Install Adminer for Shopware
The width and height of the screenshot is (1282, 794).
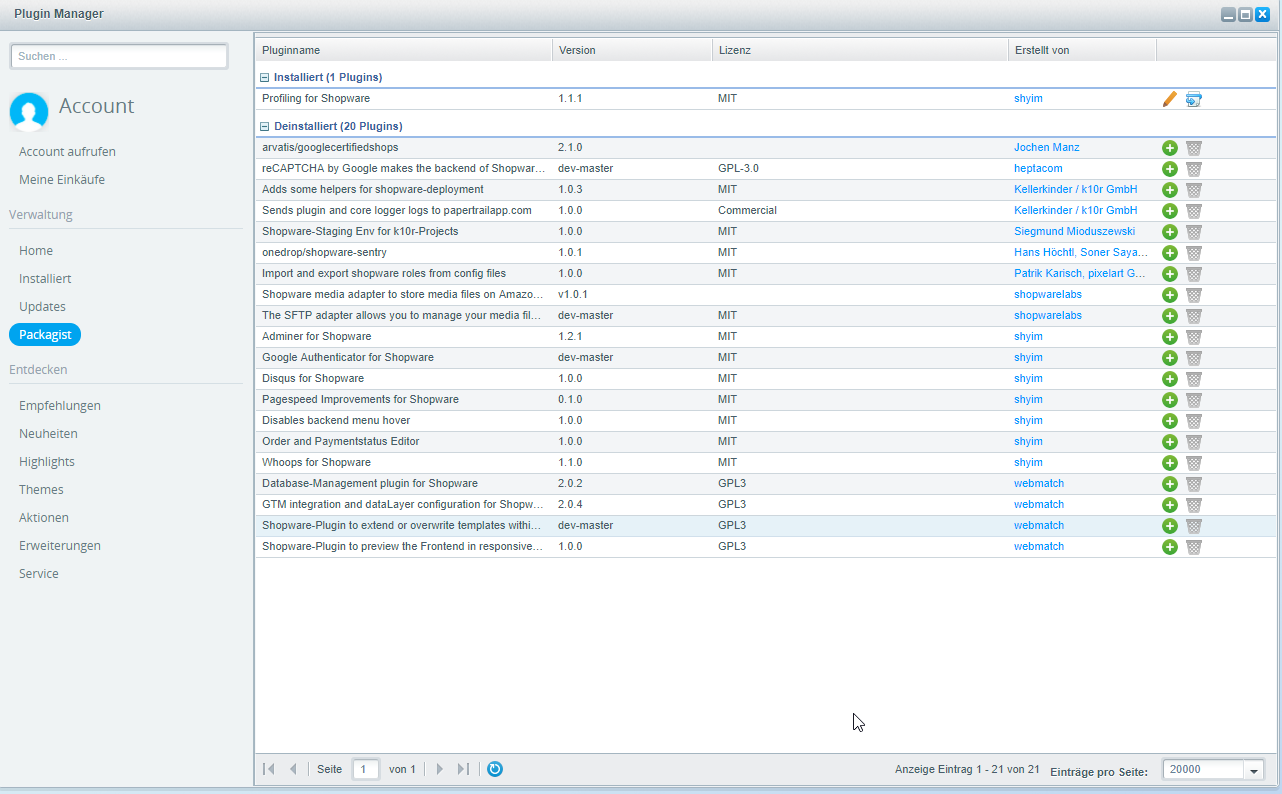click(1170, 337)
